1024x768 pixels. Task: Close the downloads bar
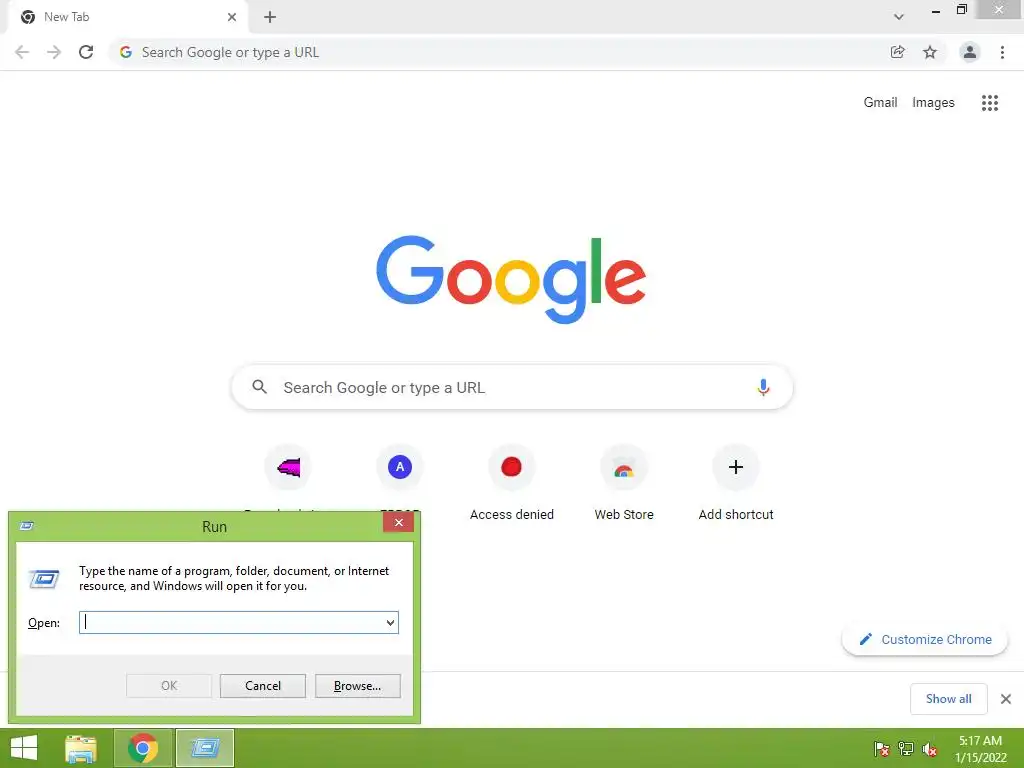tap(1006, 699)
